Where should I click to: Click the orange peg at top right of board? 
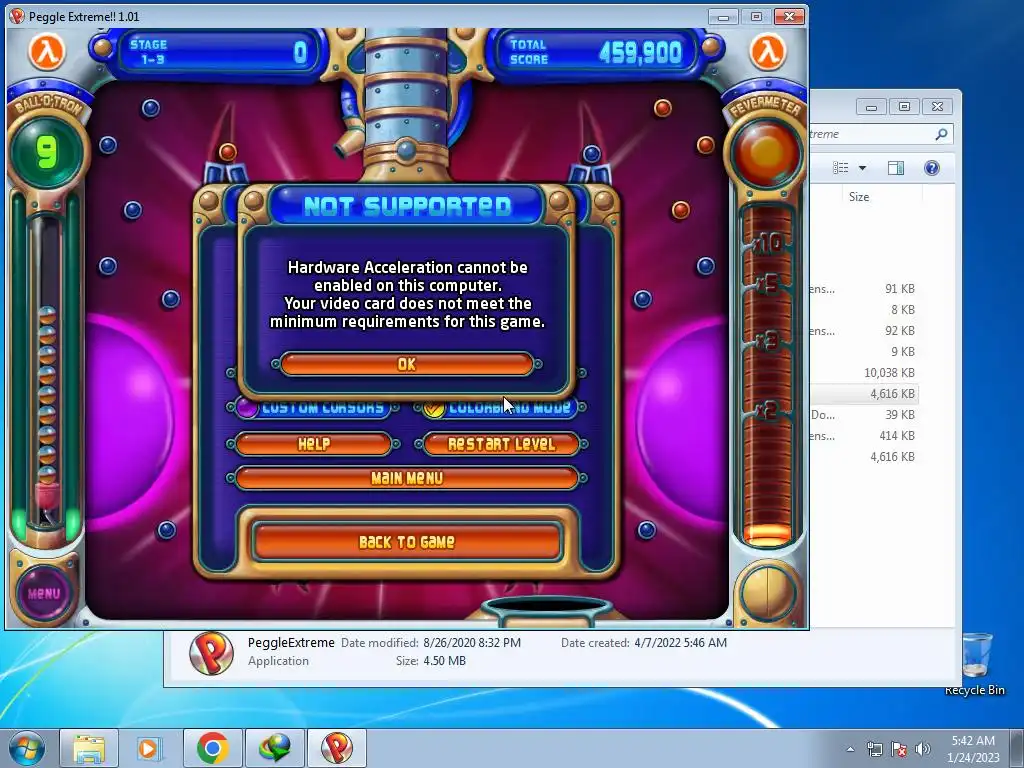[x=663, y=108]
